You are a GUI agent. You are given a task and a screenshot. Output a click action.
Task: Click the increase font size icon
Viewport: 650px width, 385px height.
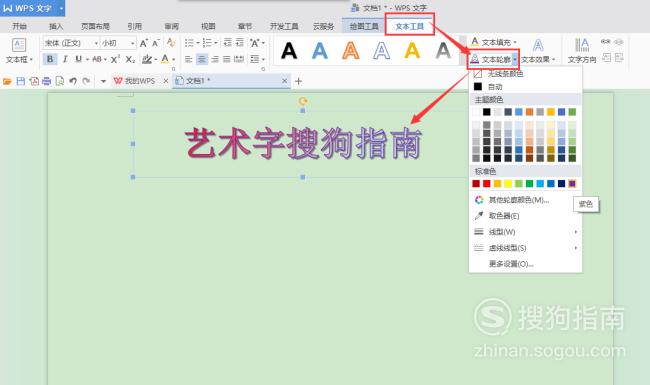click(x=143, y=43)
